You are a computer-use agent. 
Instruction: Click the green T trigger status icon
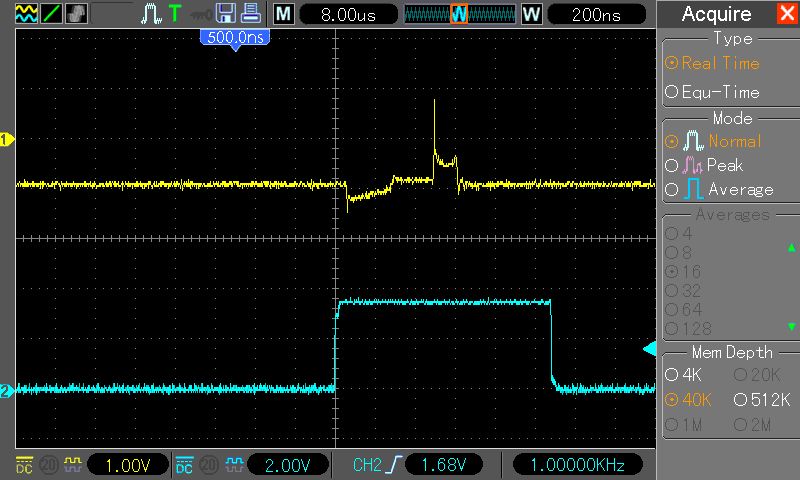coord(175,14)
